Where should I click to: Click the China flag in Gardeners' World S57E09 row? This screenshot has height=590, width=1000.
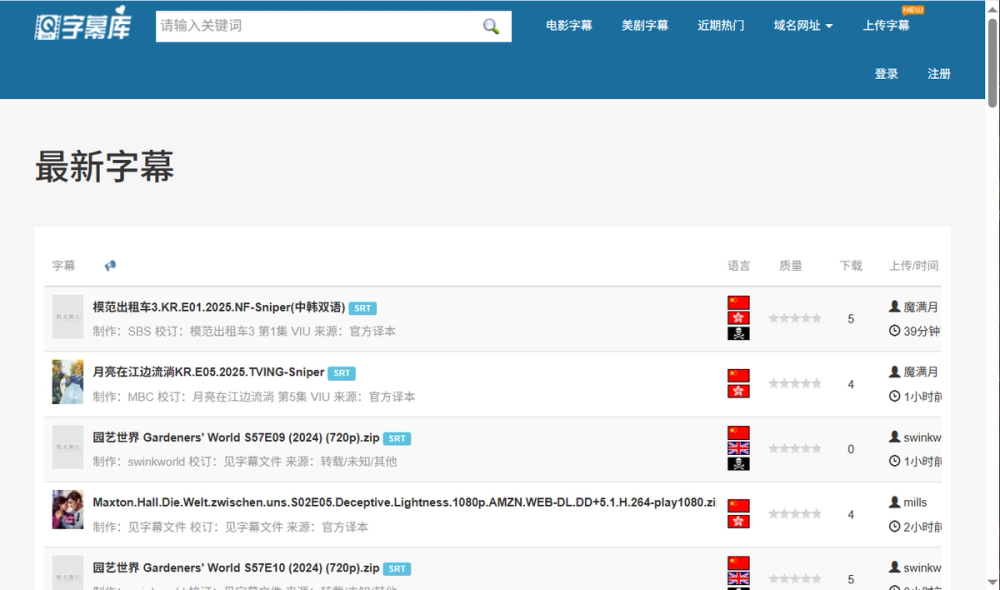point(739,432)
